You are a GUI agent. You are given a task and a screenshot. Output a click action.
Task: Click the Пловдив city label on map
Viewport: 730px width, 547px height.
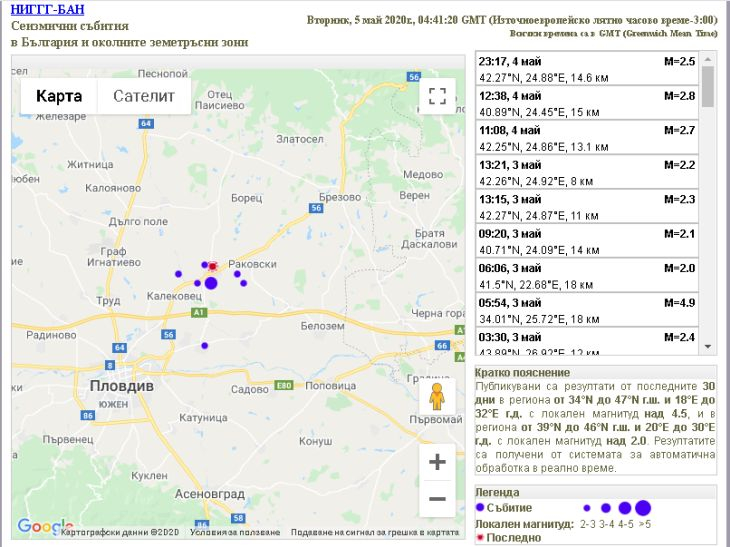(122, 385)
